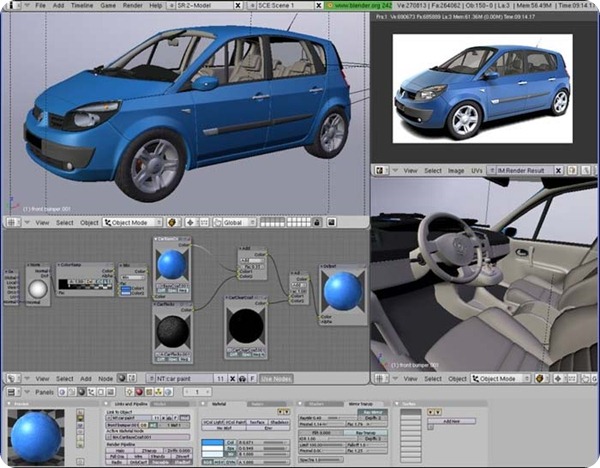This screenshot has width=600, height=468.
Task: Open window type selector in node editor
Action: coord(13,378)
